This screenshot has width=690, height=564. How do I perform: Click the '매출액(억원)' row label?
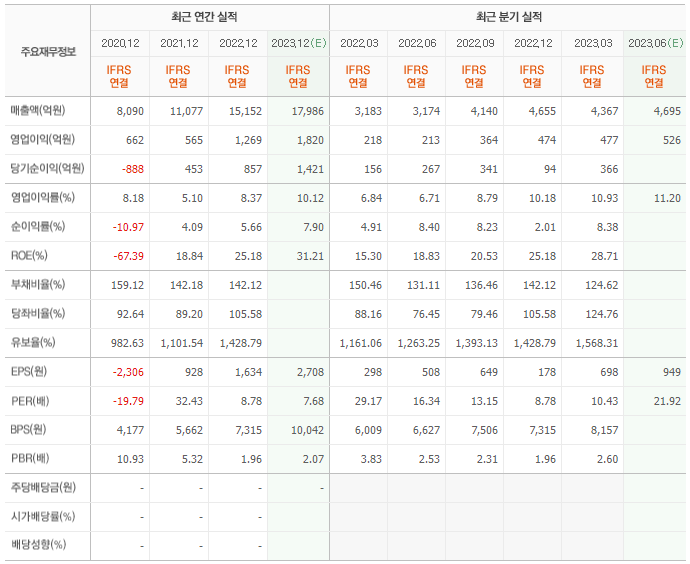tap(38, 110)
